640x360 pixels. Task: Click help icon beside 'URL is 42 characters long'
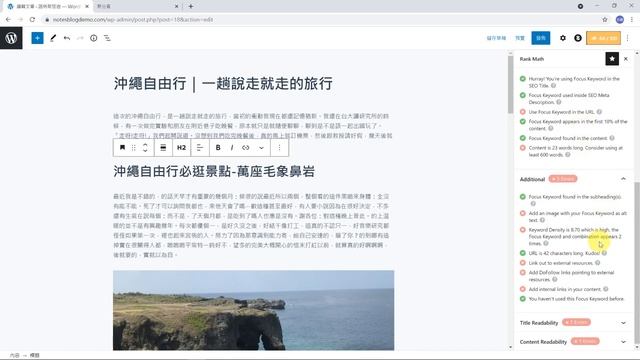point(604,253)
